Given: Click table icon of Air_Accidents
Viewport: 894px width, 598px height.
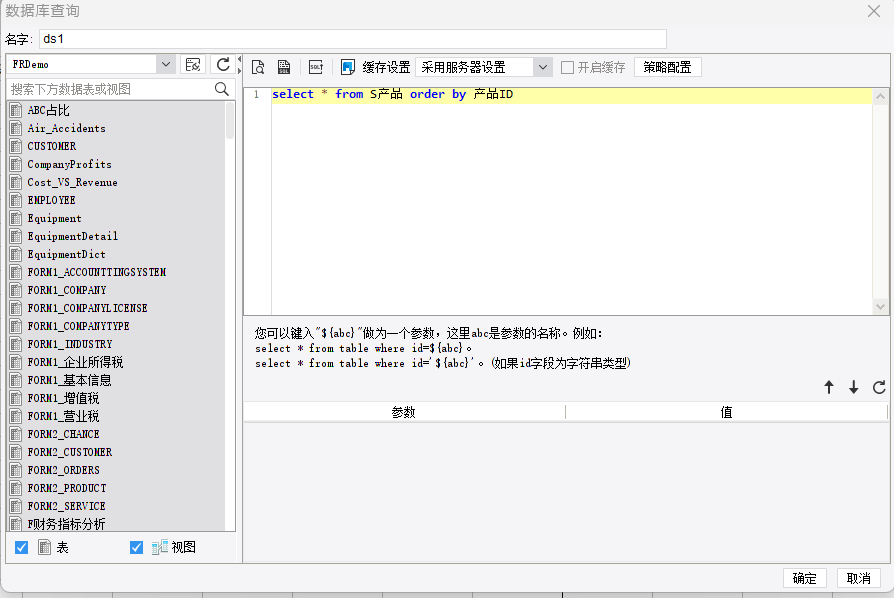Looking at the screenshot, I should click(x=16, y=128).
